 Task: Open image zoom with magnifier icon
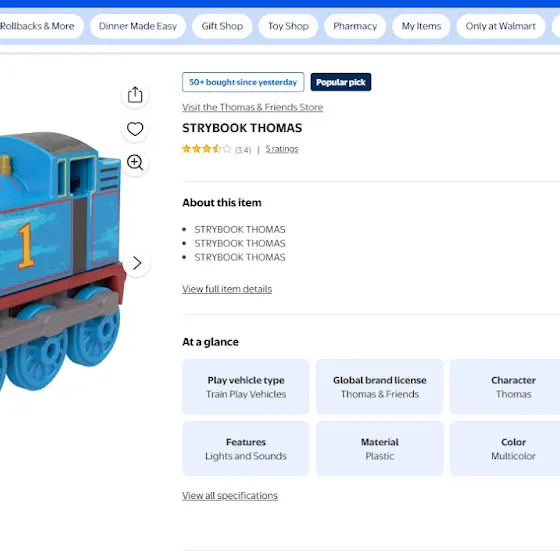coord(135,162)
